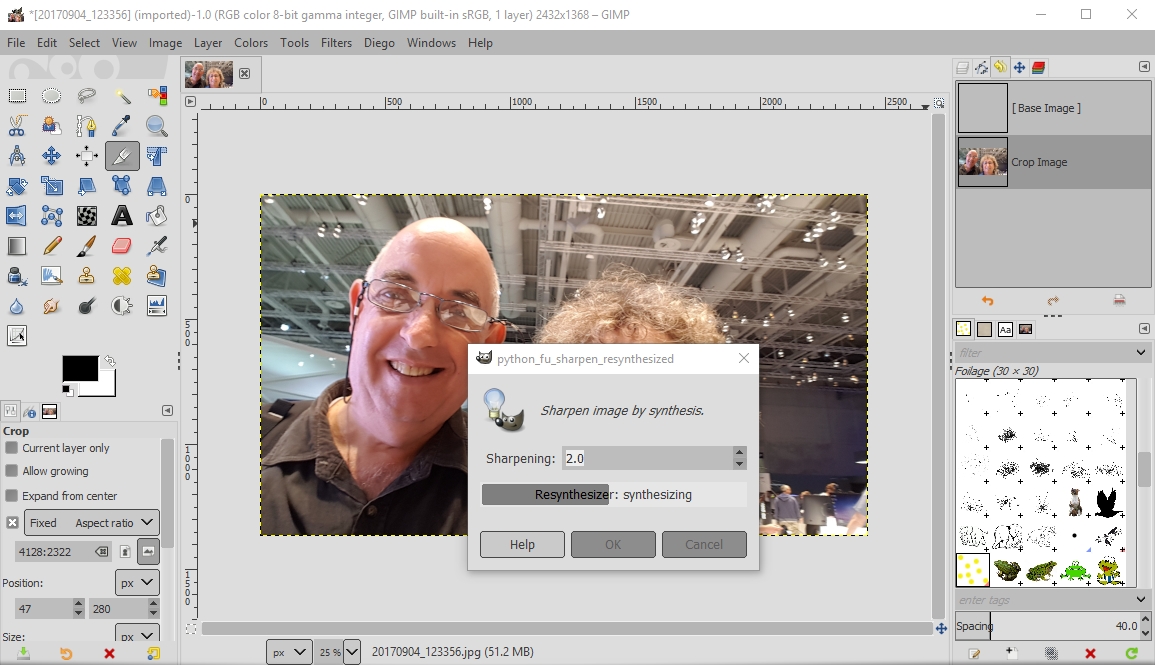Image resolution: width=1155 pixels, height=665 pixels.
Task: Select the Gradient blend tool
Action: (x=17, y=246)
